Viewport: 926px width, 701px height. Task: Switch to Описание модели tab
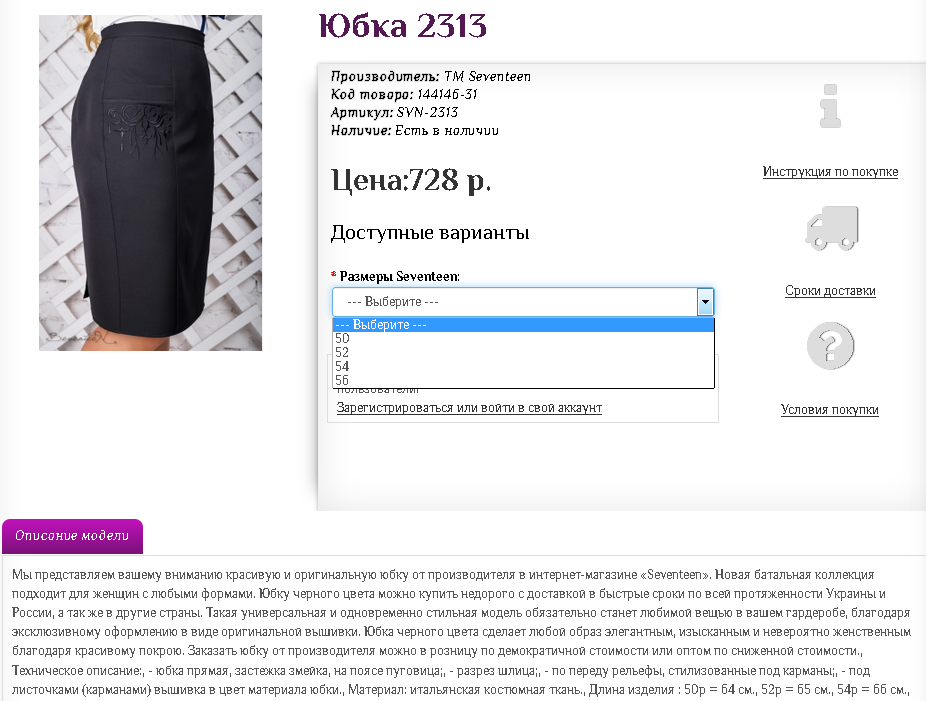click(x=72, y=536)
